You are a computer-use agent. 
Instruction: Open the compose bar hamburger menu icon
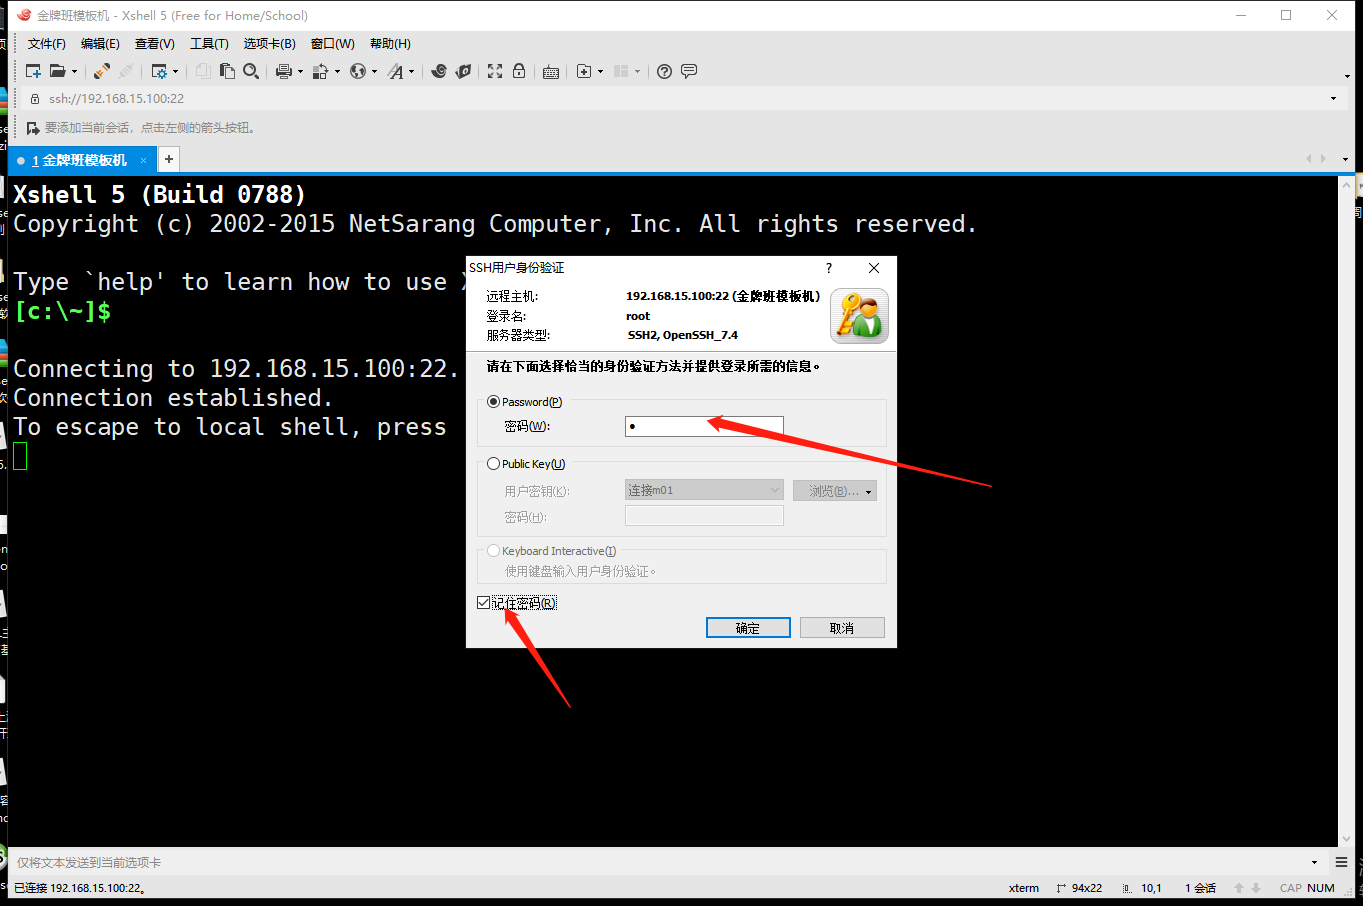[1341, 862]
